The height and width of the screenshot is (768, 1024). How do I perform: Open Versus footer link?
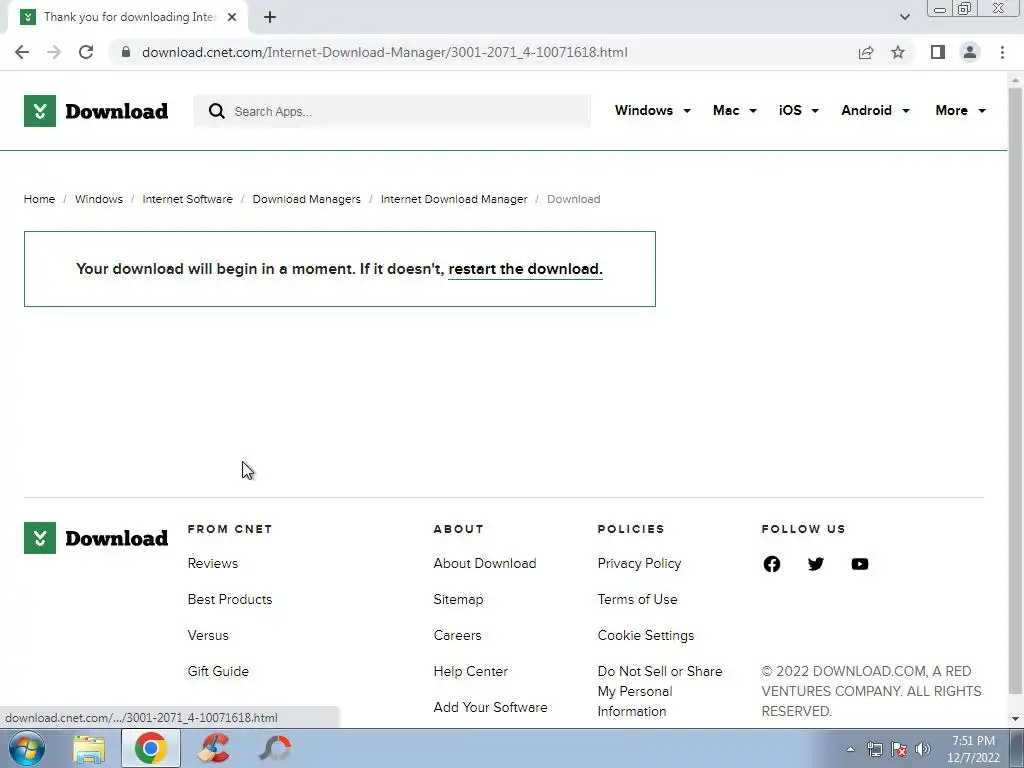(x=208, y=635)
